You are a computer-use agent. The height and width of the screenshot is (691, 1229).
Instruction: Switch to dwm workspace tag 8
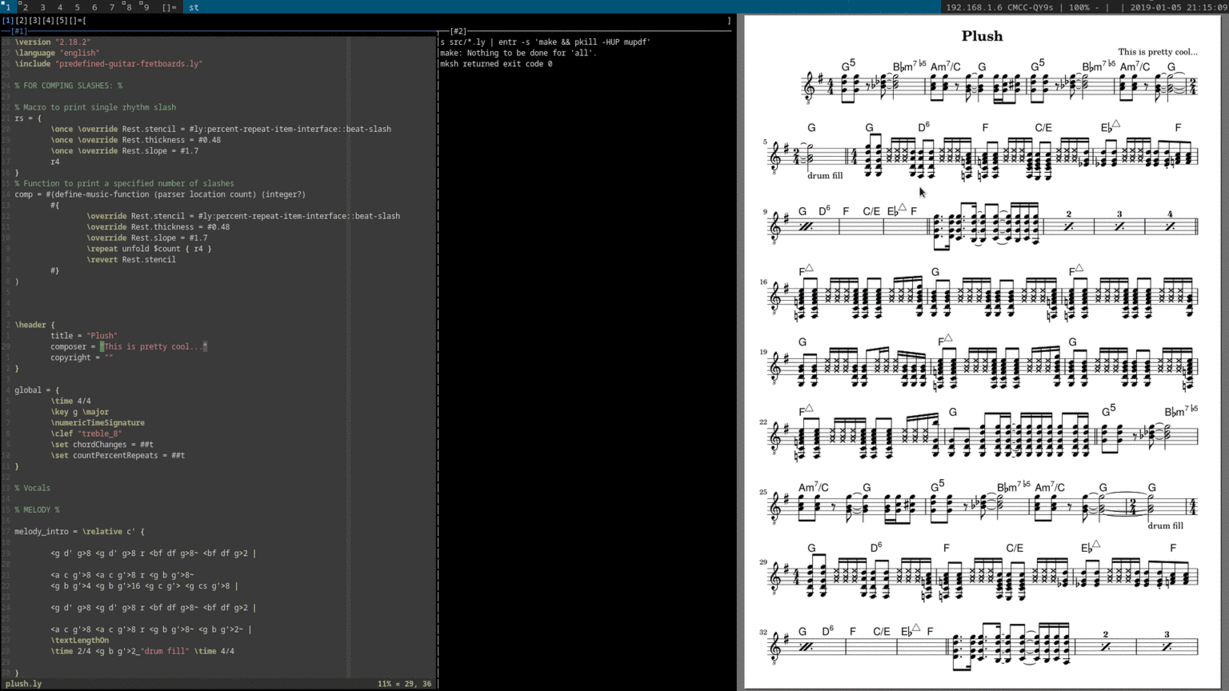tap(128, 7)
